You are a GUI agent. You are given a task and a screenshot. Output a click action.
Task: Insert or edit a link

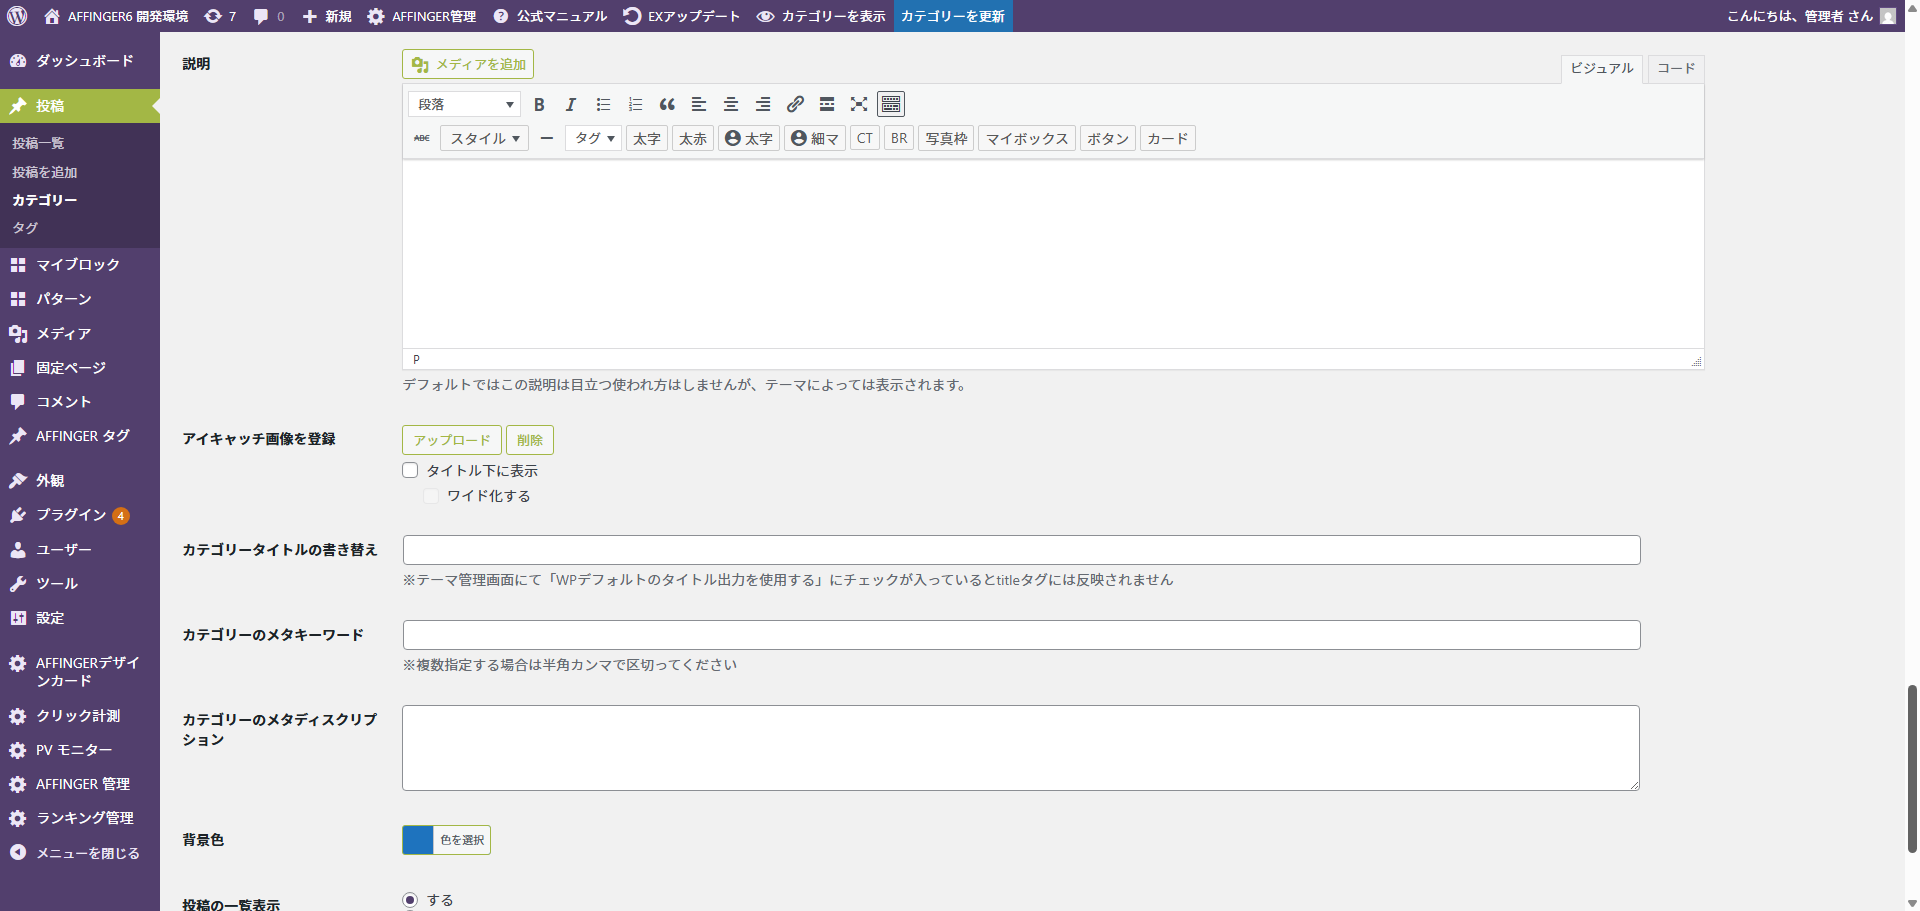point(795,104)
